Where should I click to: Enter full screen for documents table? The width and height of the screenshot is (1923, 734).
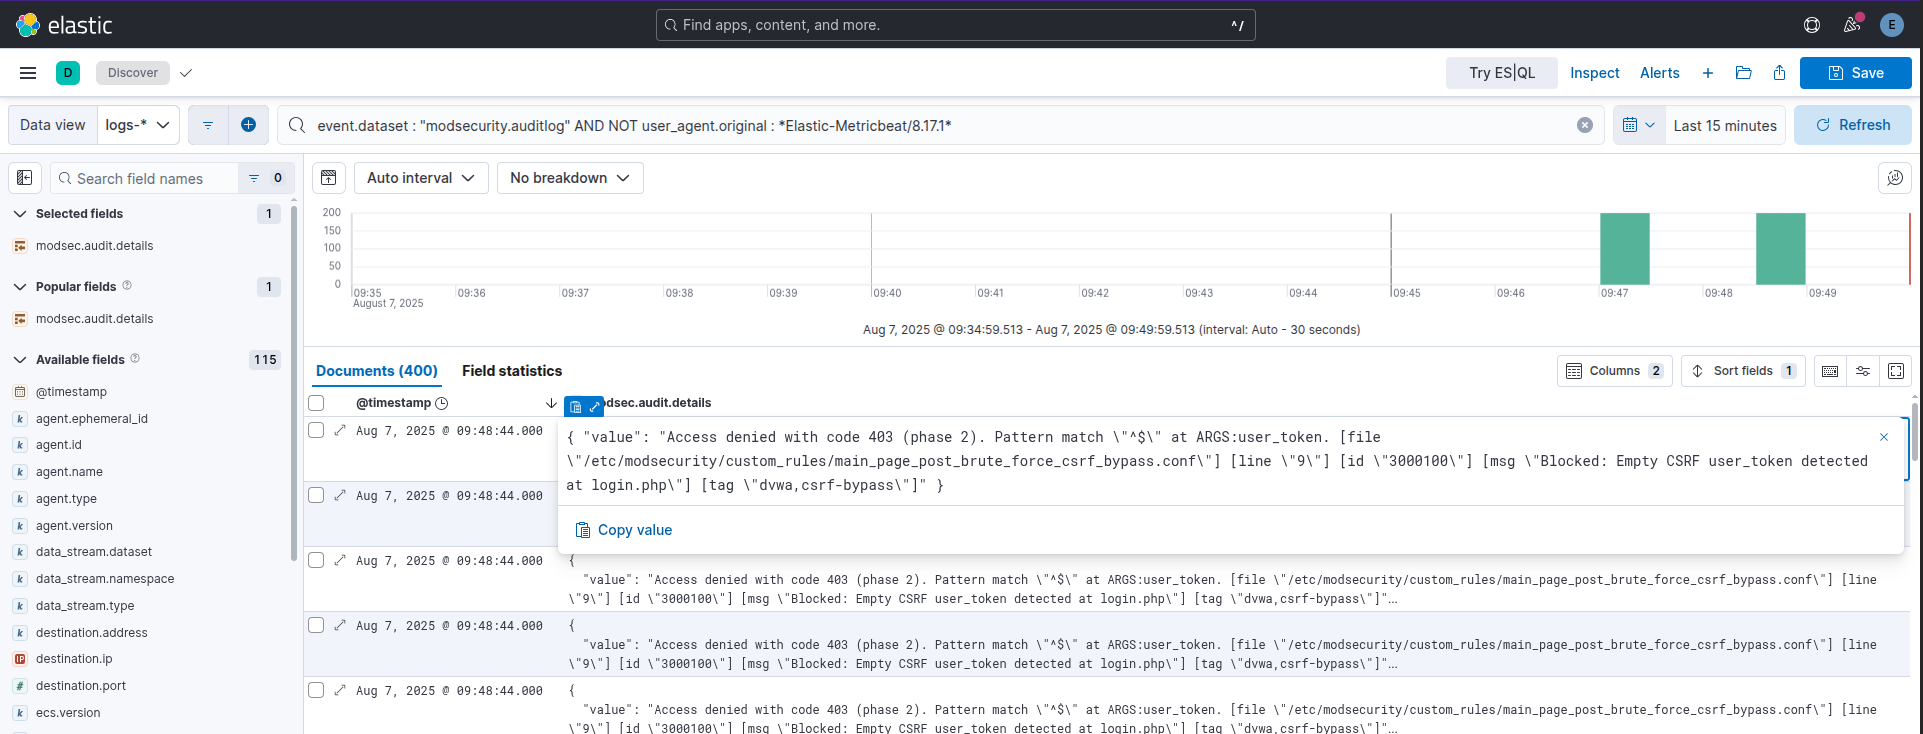click(1895, 371)
